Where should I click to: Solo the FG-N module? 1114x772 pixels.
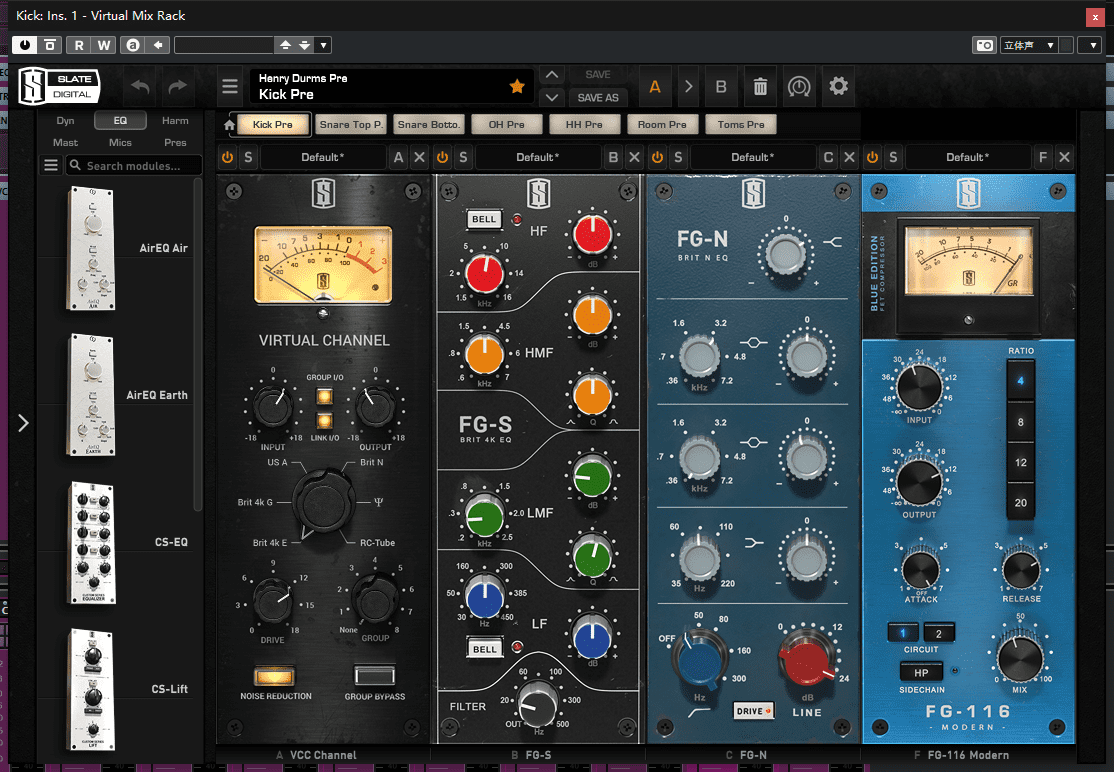(x=678, y=158)
